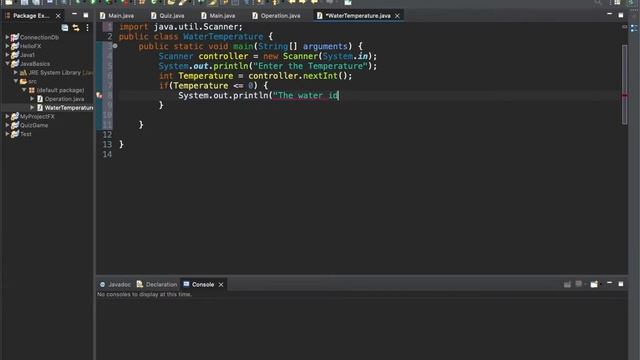Maximize the editor area

621,15
